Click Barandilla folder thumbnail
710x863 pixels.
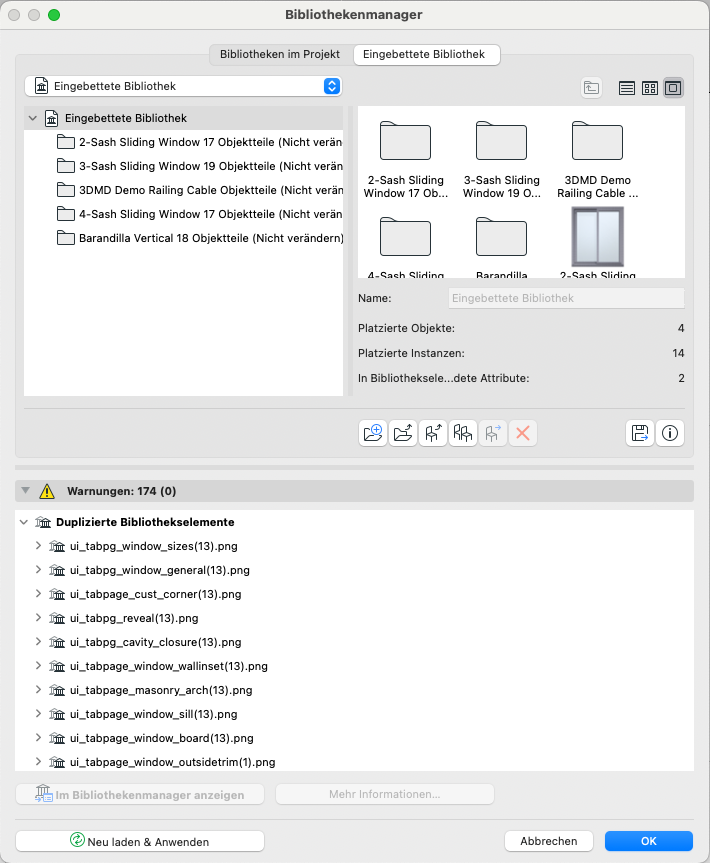coord(501,237)
